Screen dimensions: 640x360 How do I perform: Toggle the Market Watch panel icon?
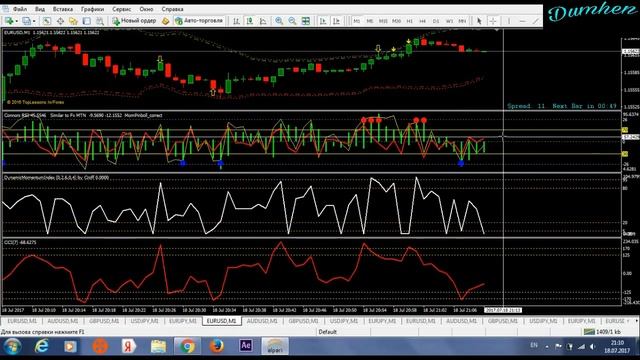click(x=47, y=21)
